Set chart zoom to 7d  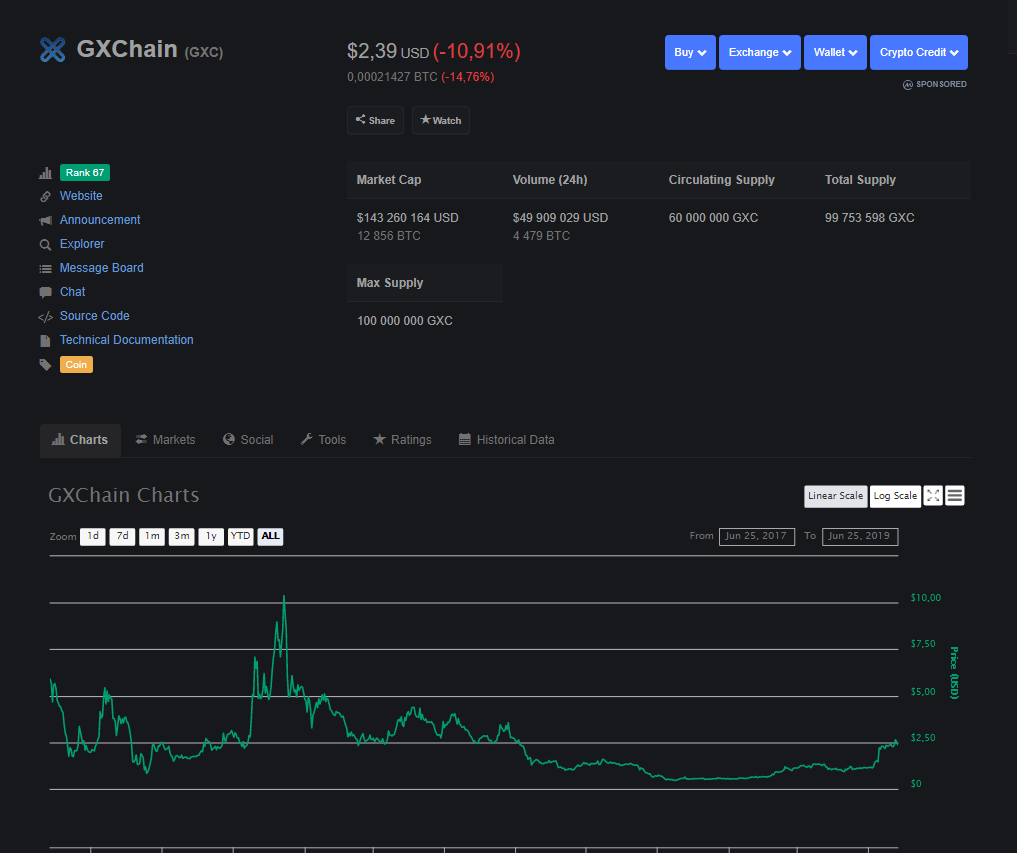122,536
